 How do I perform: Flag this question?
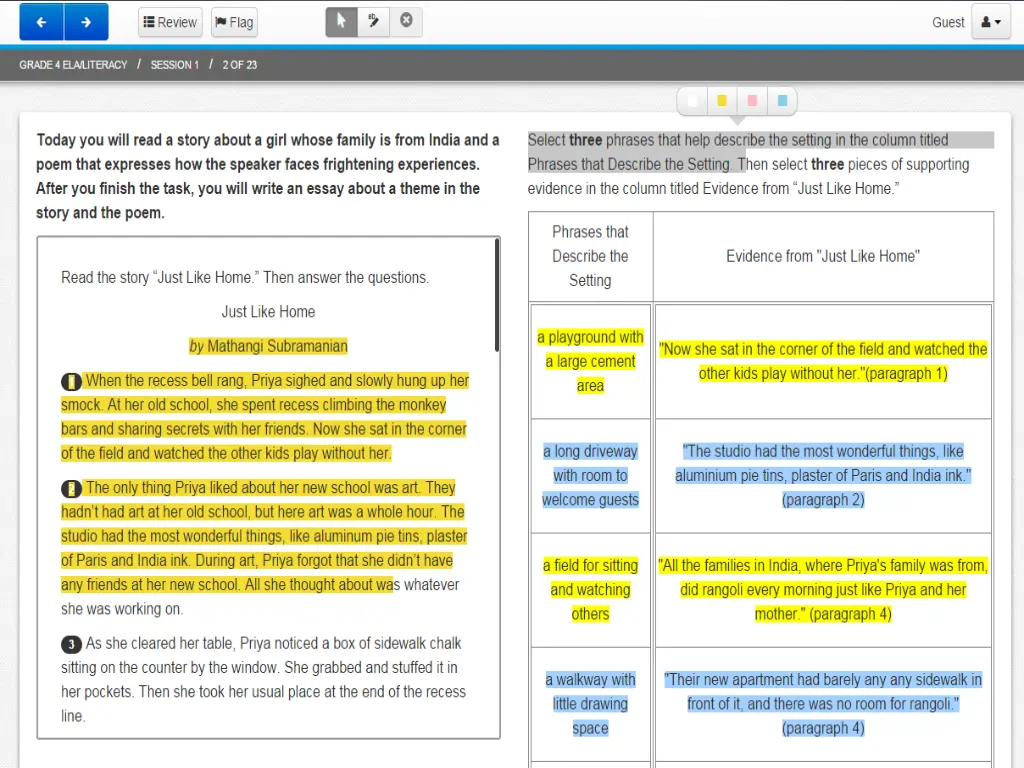point(234,22)
